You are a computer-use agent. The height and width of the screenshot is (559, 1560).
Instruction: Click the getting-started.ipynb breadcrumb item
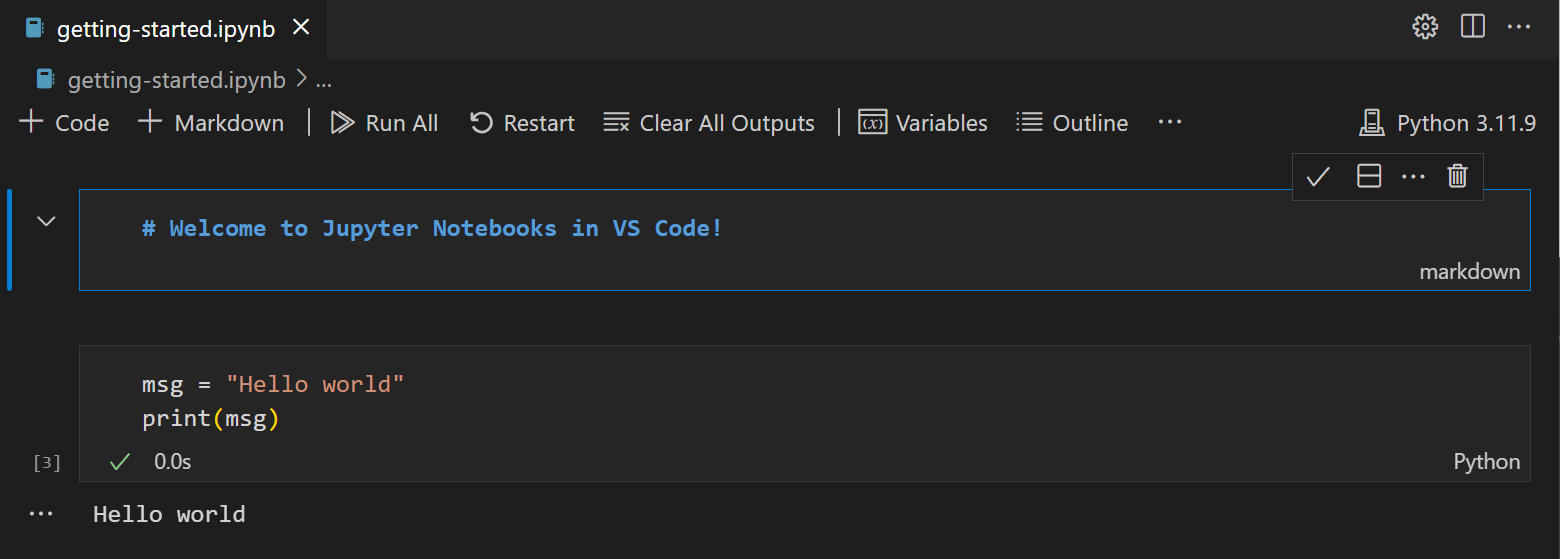point(176,80)
